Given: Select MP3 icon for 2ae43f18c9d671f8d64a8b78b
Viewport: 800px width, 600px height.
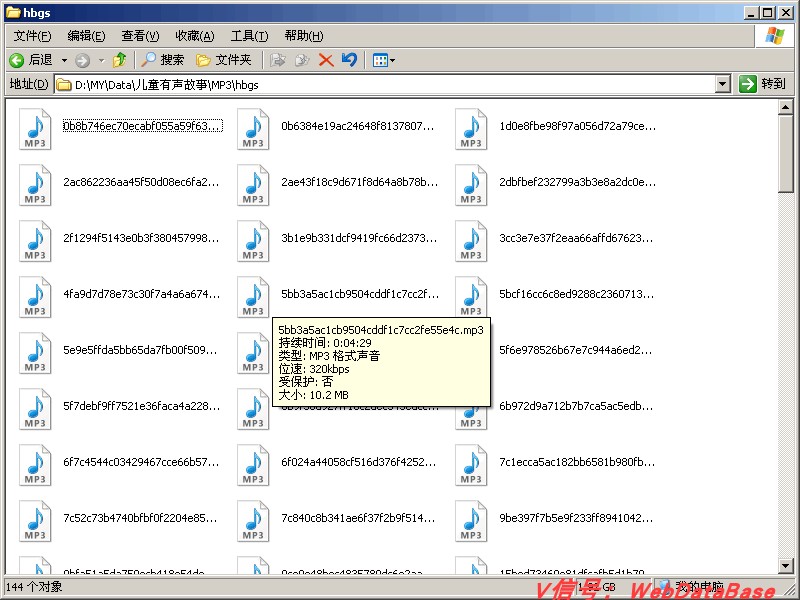Looking at the screenshot, I should 253,185.
